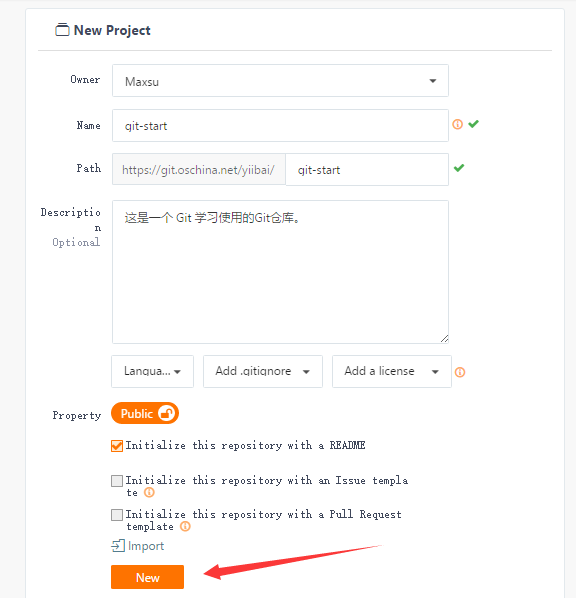
Task: Expand the Language dropdown
Action: pyautogui.click(x=153, y=371)
